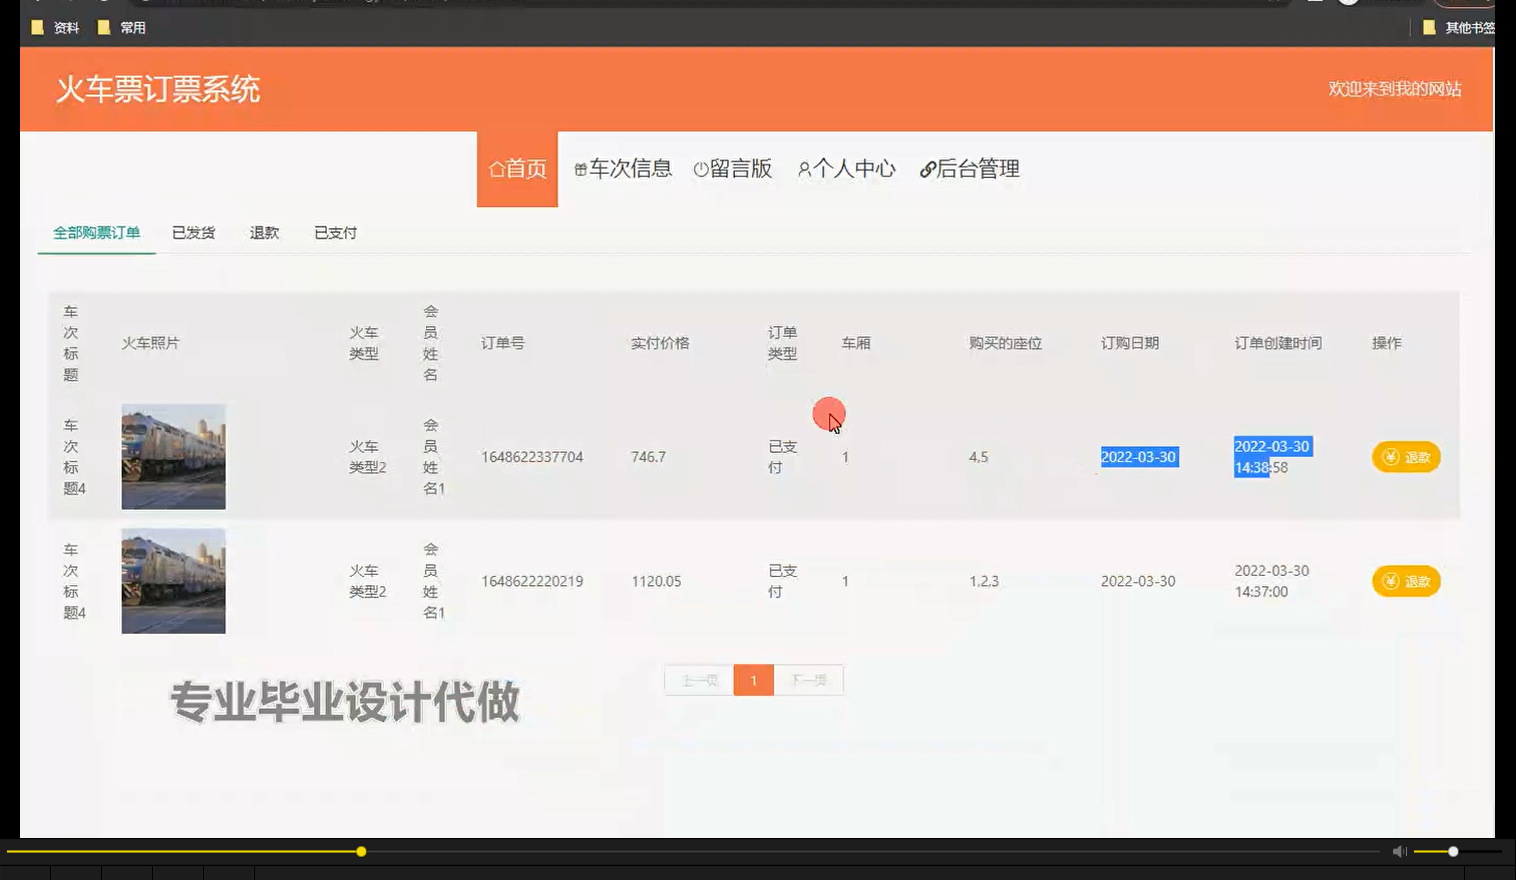Open the 资料 bookmarks folder icon
The height and width of the screenshot is (880, 1516).
coord(37,27)
